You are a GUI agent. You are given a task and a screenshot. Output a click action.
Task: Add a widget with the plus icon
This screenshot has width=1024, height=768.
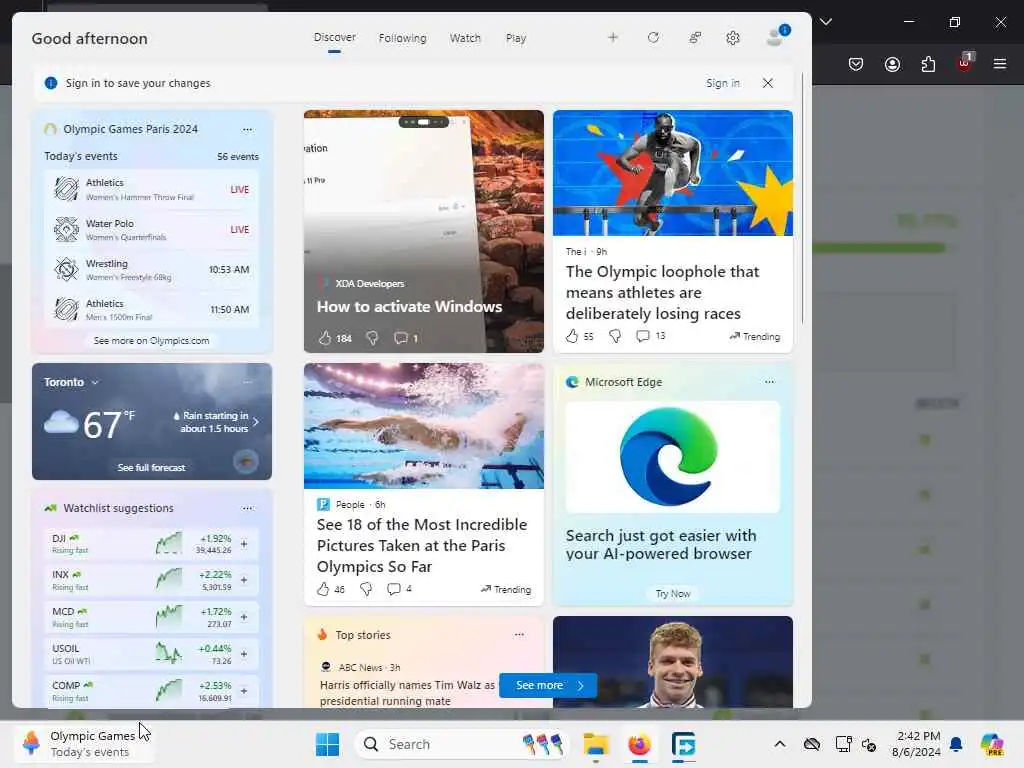pos(613,38)
